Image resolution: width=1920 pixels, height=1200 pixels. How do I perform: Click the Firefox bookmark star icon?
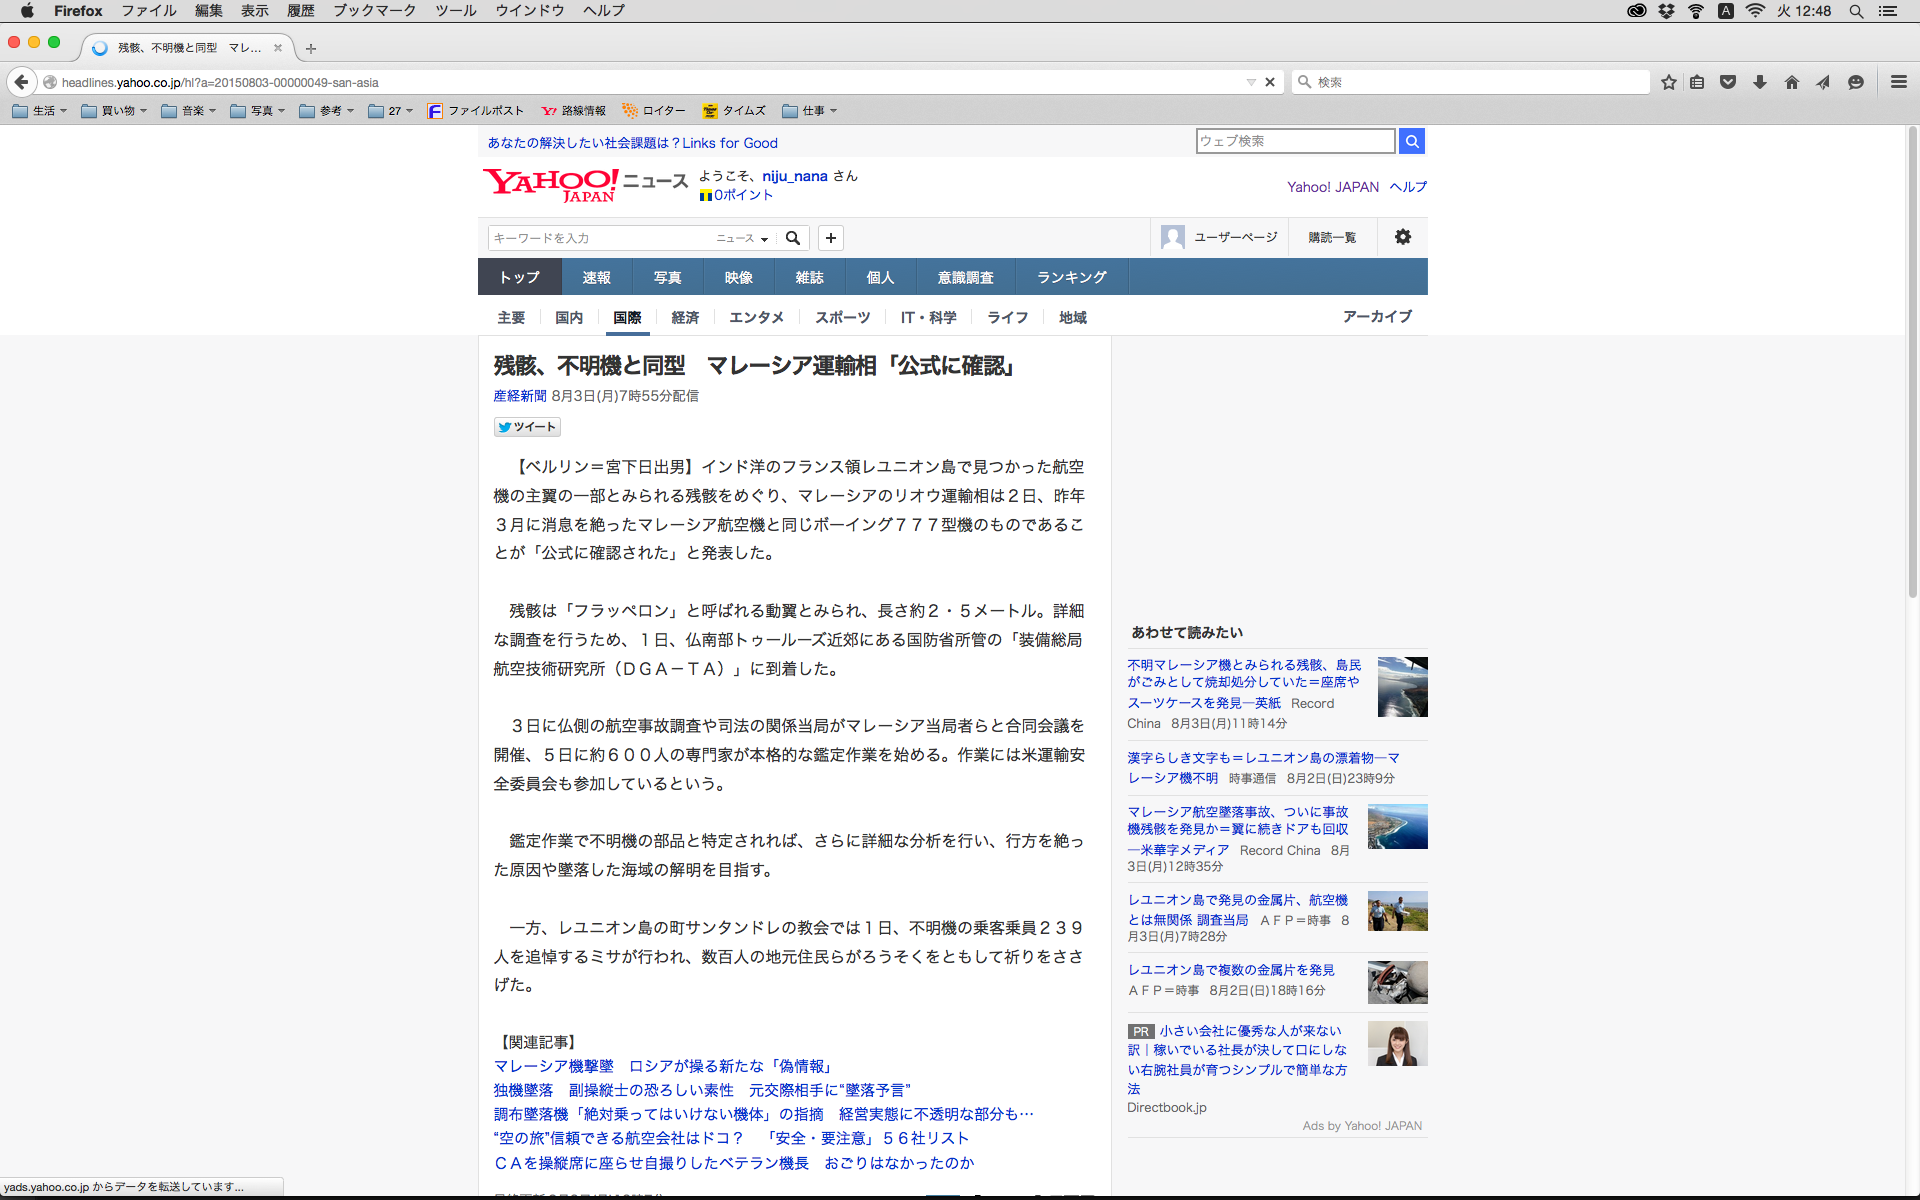[x=1668, y=82]
